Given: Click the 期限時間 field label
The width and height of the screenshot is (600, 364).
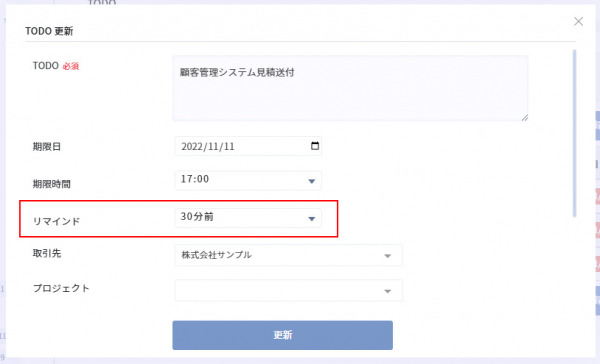Looking at the screenshot, I should [51, 184].
